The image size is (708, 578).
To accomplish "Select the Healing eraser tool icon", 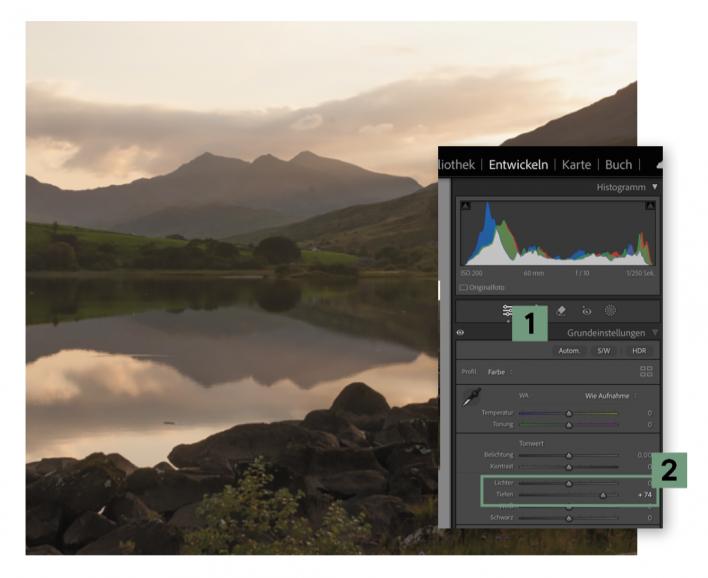I will [x=561, y=311].
